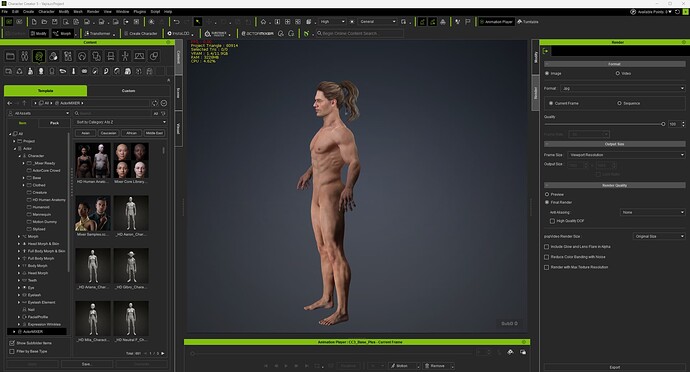Click the Turntable toolbar icon
The height and width of the screenshot is (372, 690).
pos(528,22)
